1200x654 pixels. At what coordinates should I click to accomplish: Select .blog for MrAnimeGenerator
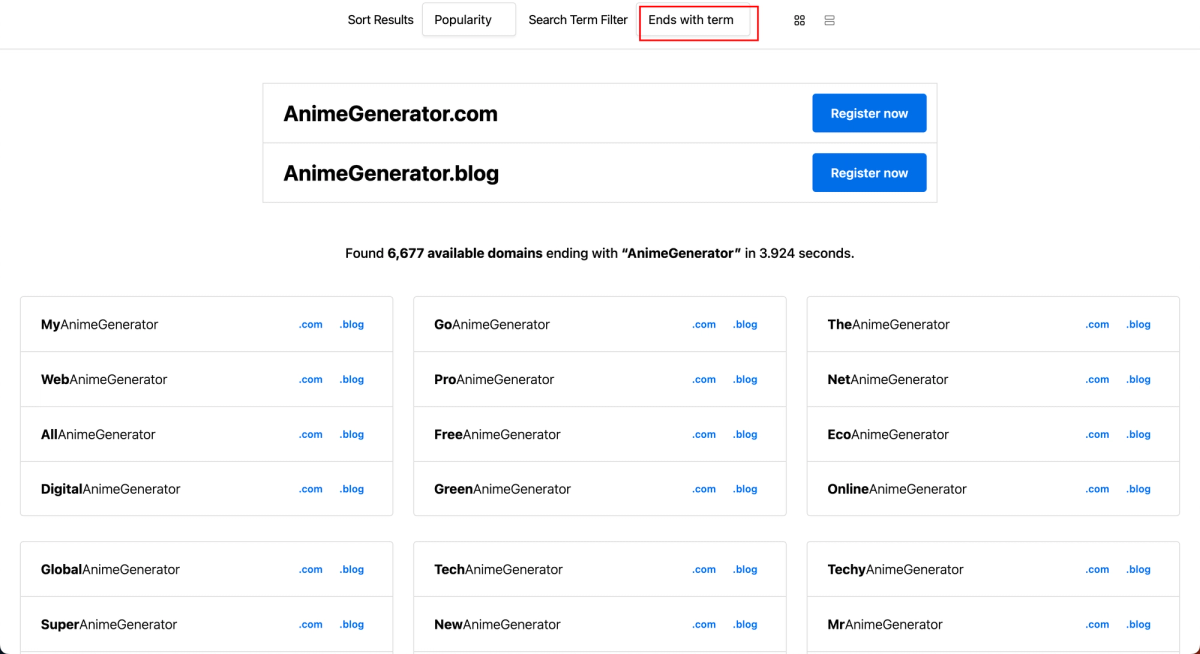pyautogui.click(x=1138, y=625)
